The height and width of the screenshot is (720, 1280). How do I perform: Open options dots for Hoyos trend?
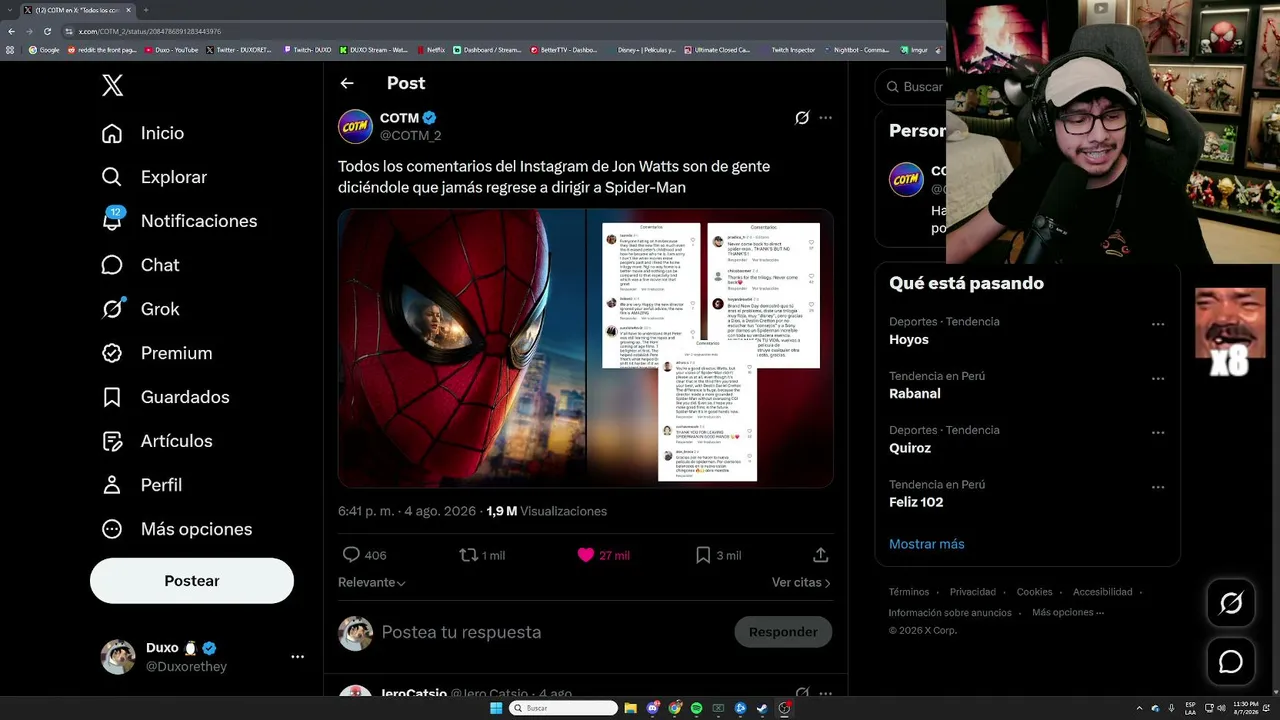pos(1158,325)
